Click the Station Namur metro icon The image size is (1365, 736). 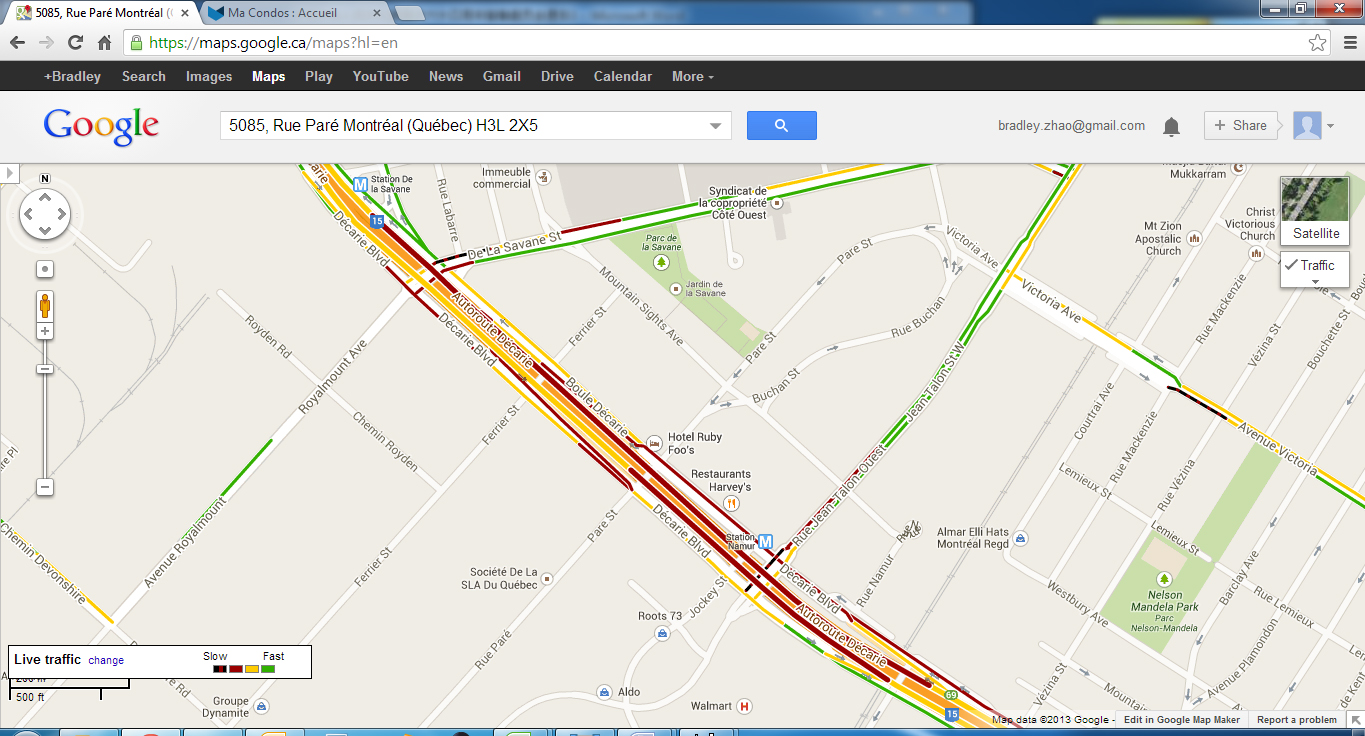(766, 541)
